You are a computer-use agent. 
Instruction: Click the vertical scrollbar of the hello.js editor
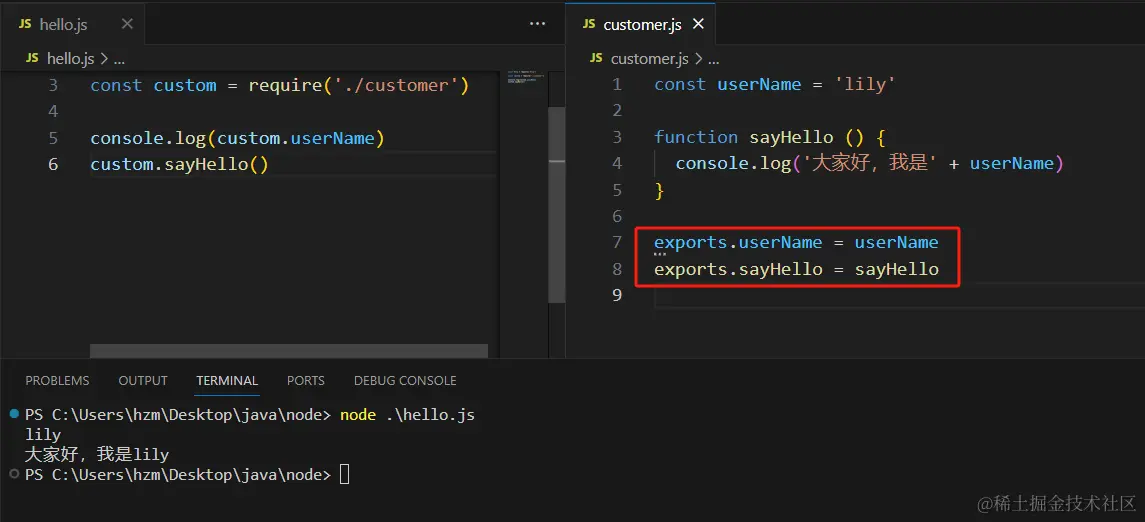coord(557,204)
